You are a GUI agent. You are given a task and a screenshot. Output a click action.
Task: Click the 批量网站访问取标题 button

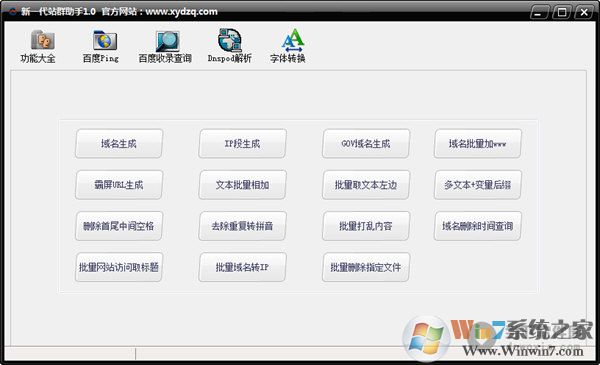119,267
